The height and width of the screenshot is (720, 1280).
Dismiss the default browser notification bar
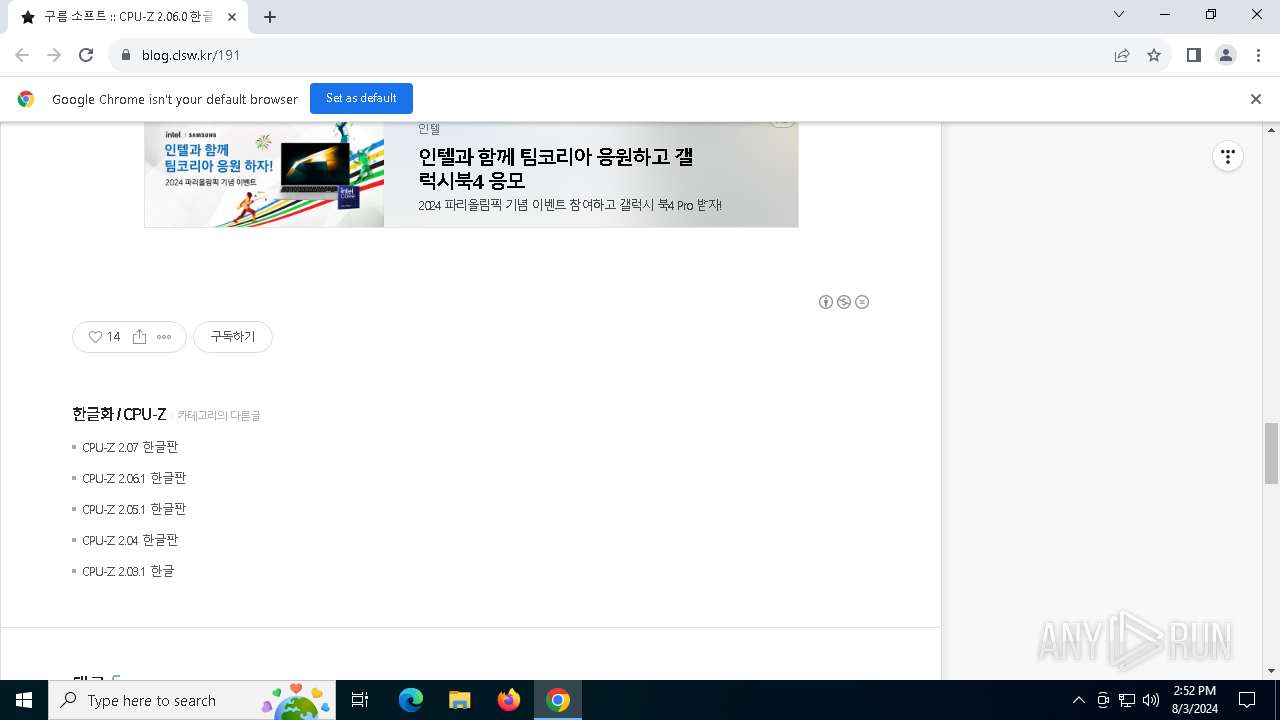click(1256, 99)
